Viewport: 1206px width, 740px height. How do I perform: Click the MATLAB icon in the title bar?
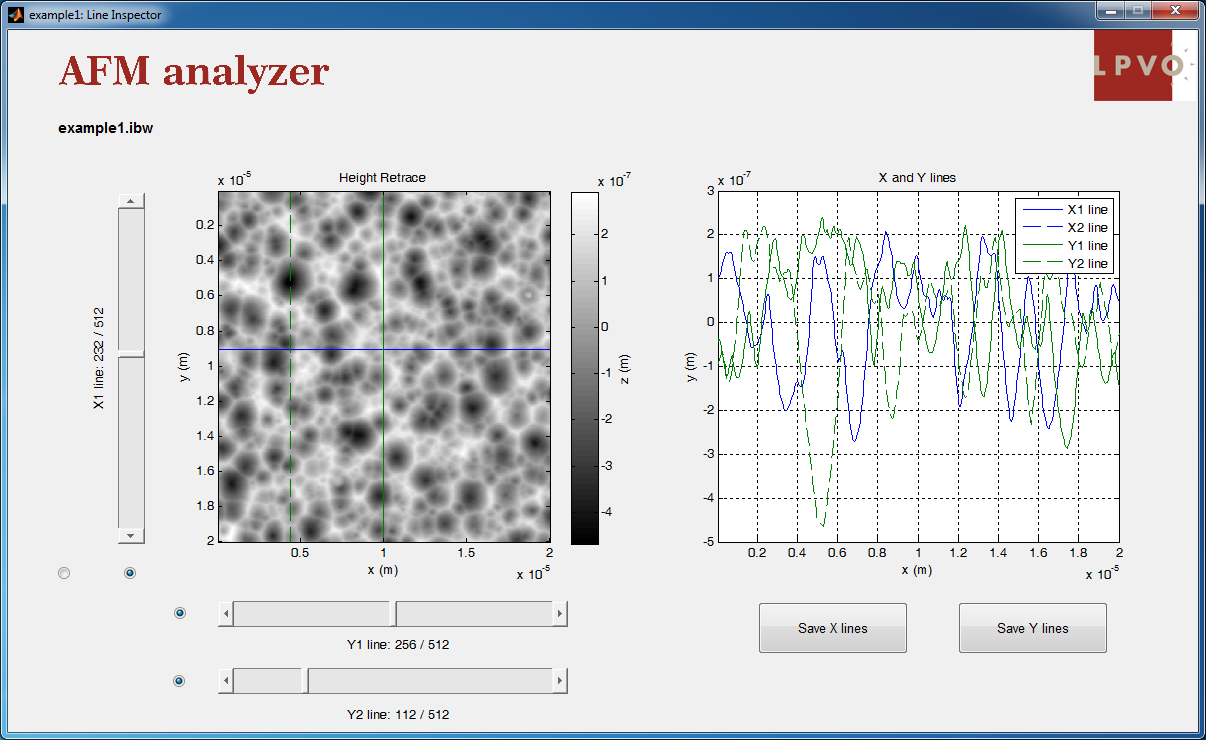(x=16, y=15)
